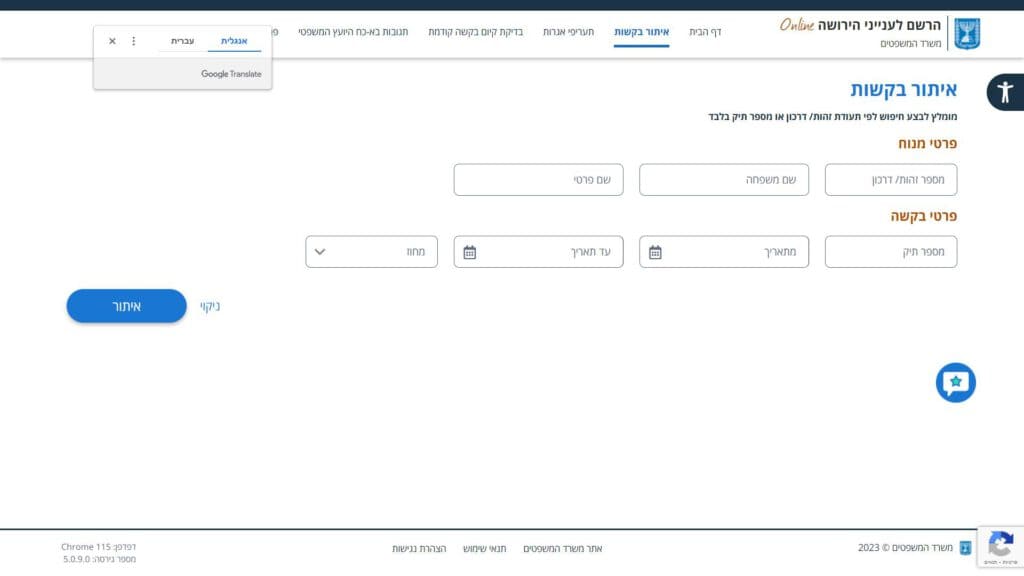The width and height of the screenshot is (1024, 576).
Task: Go to דף הבית in navigation
Action: point(705,32)
